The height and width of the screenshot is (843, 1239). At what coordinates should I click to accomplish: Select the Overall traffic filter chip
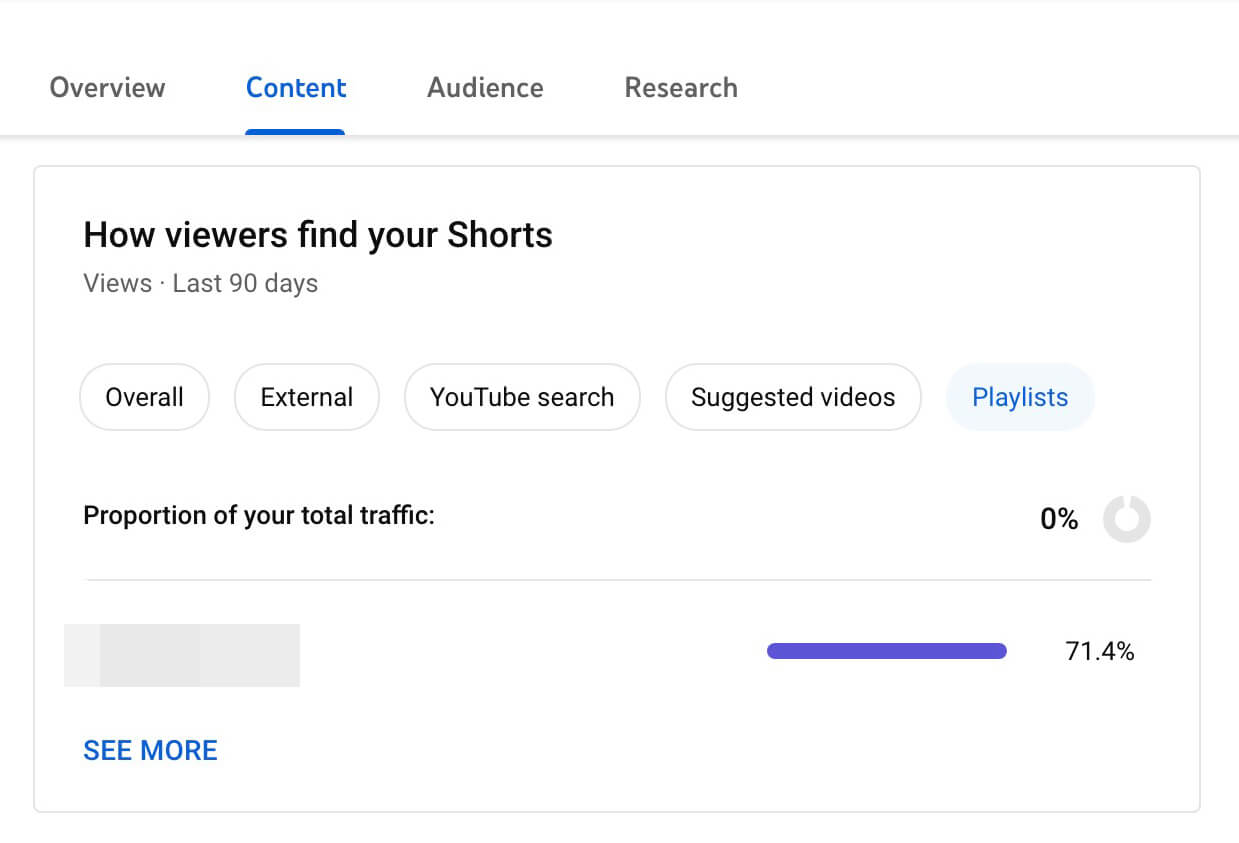[145, 397]
